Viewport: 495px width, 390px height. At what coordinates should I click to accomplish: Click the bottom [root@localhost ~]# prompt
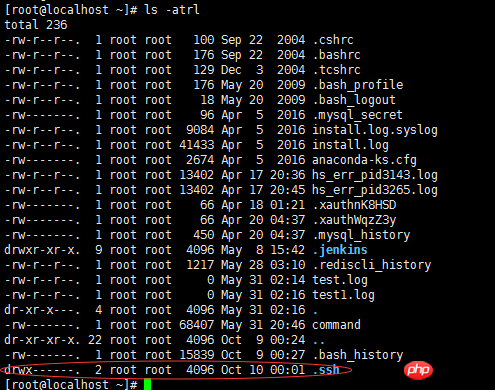click(71, 385)
